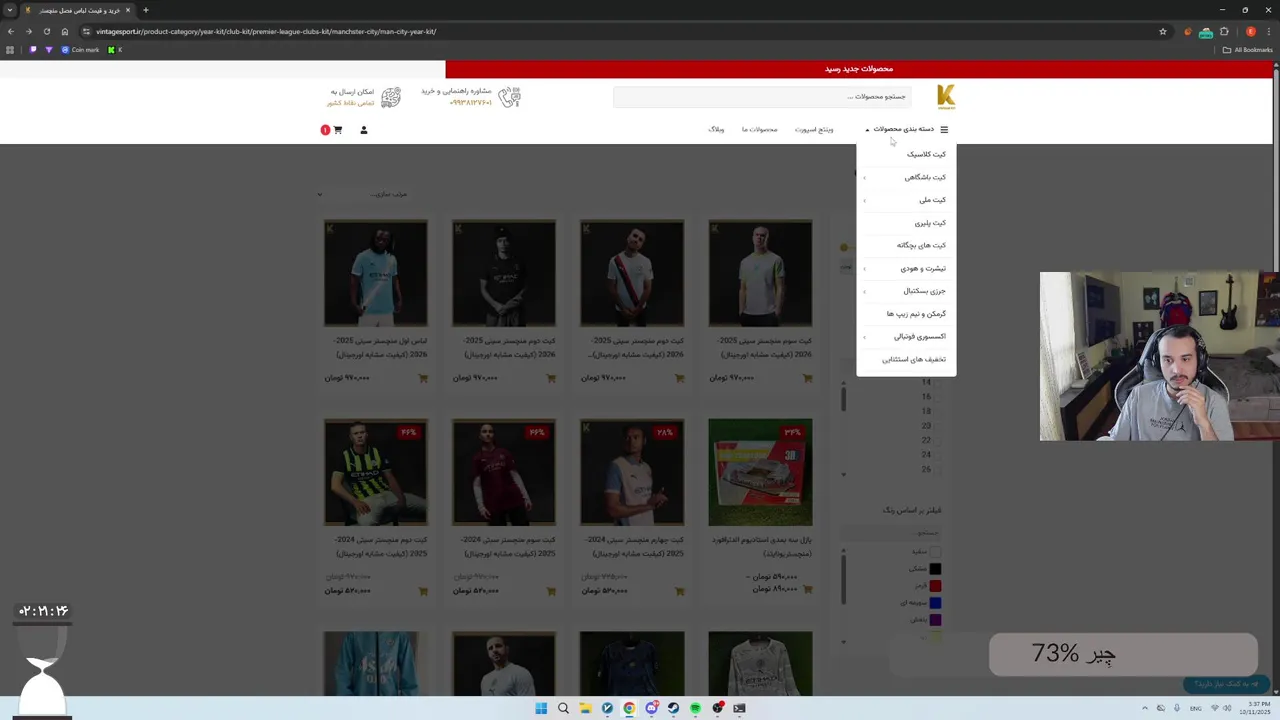Add the کیت دوم 2025-2026 black kit to cart

click(x=551, y=378)
